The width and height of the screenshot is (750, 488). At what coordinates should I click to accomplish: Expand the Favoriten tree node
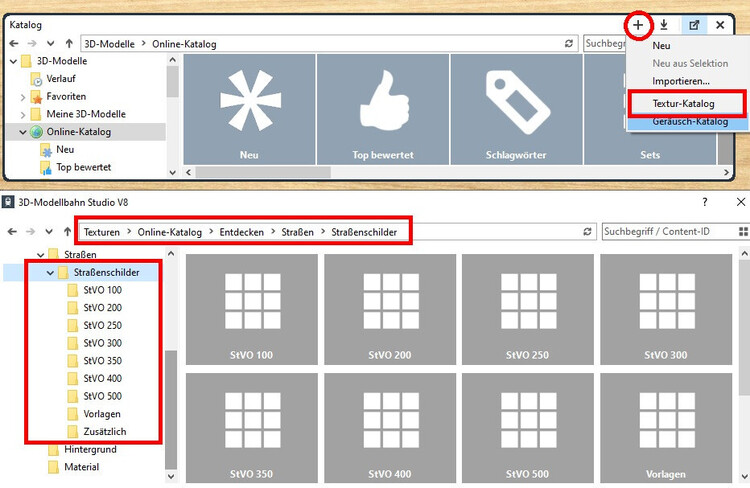[x=22, y=97]
